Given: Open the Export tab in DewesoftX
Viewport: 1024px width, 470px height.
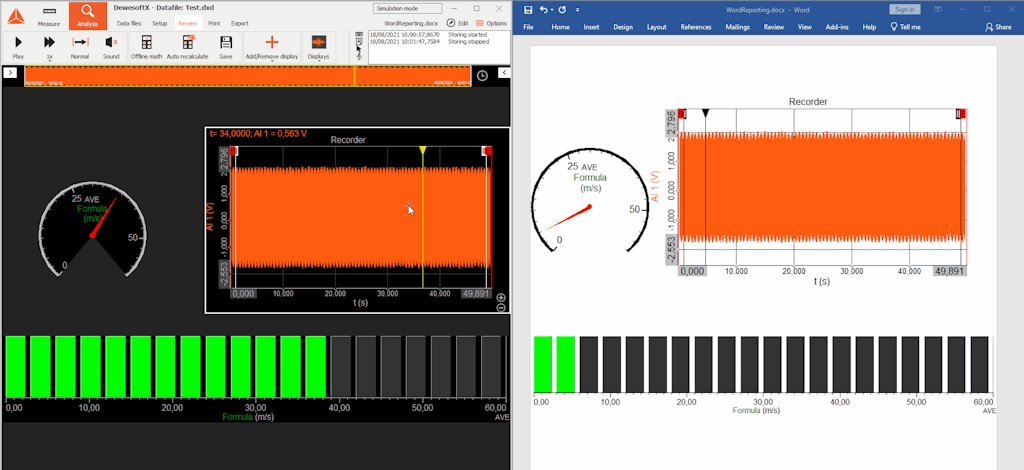Looking at the screenshot, I should pos(240,24).
